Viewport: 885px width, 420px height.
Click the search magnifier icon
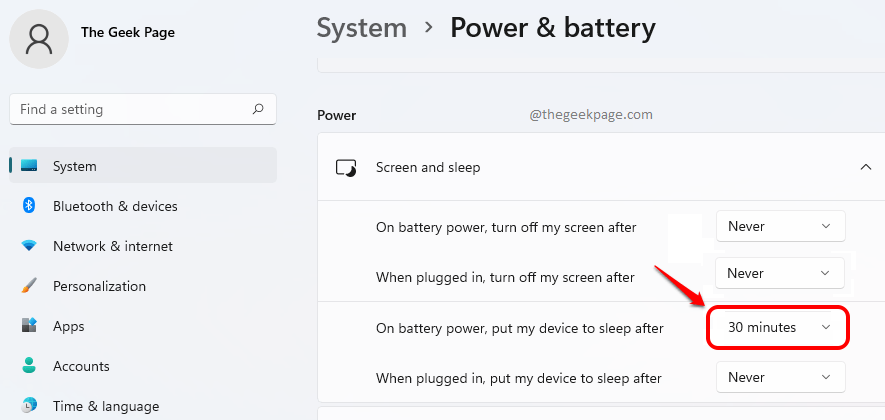pos(258,109)
